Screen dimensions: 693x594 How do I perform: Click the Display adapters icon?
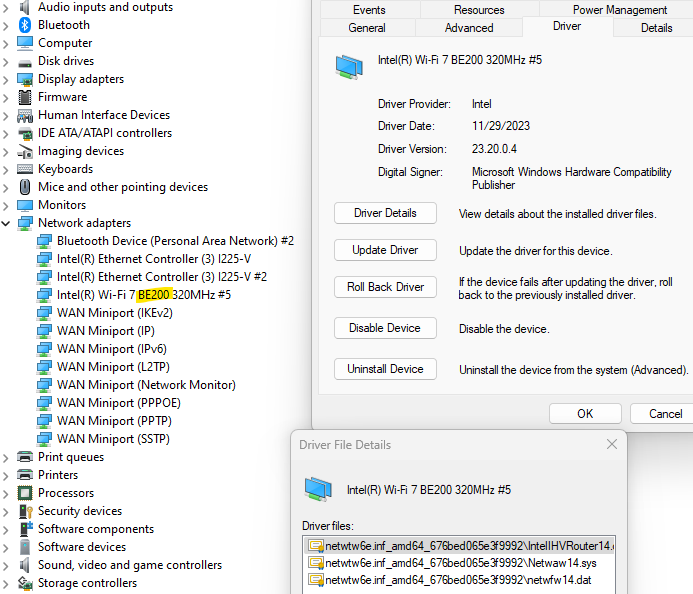tap(25, 80)
